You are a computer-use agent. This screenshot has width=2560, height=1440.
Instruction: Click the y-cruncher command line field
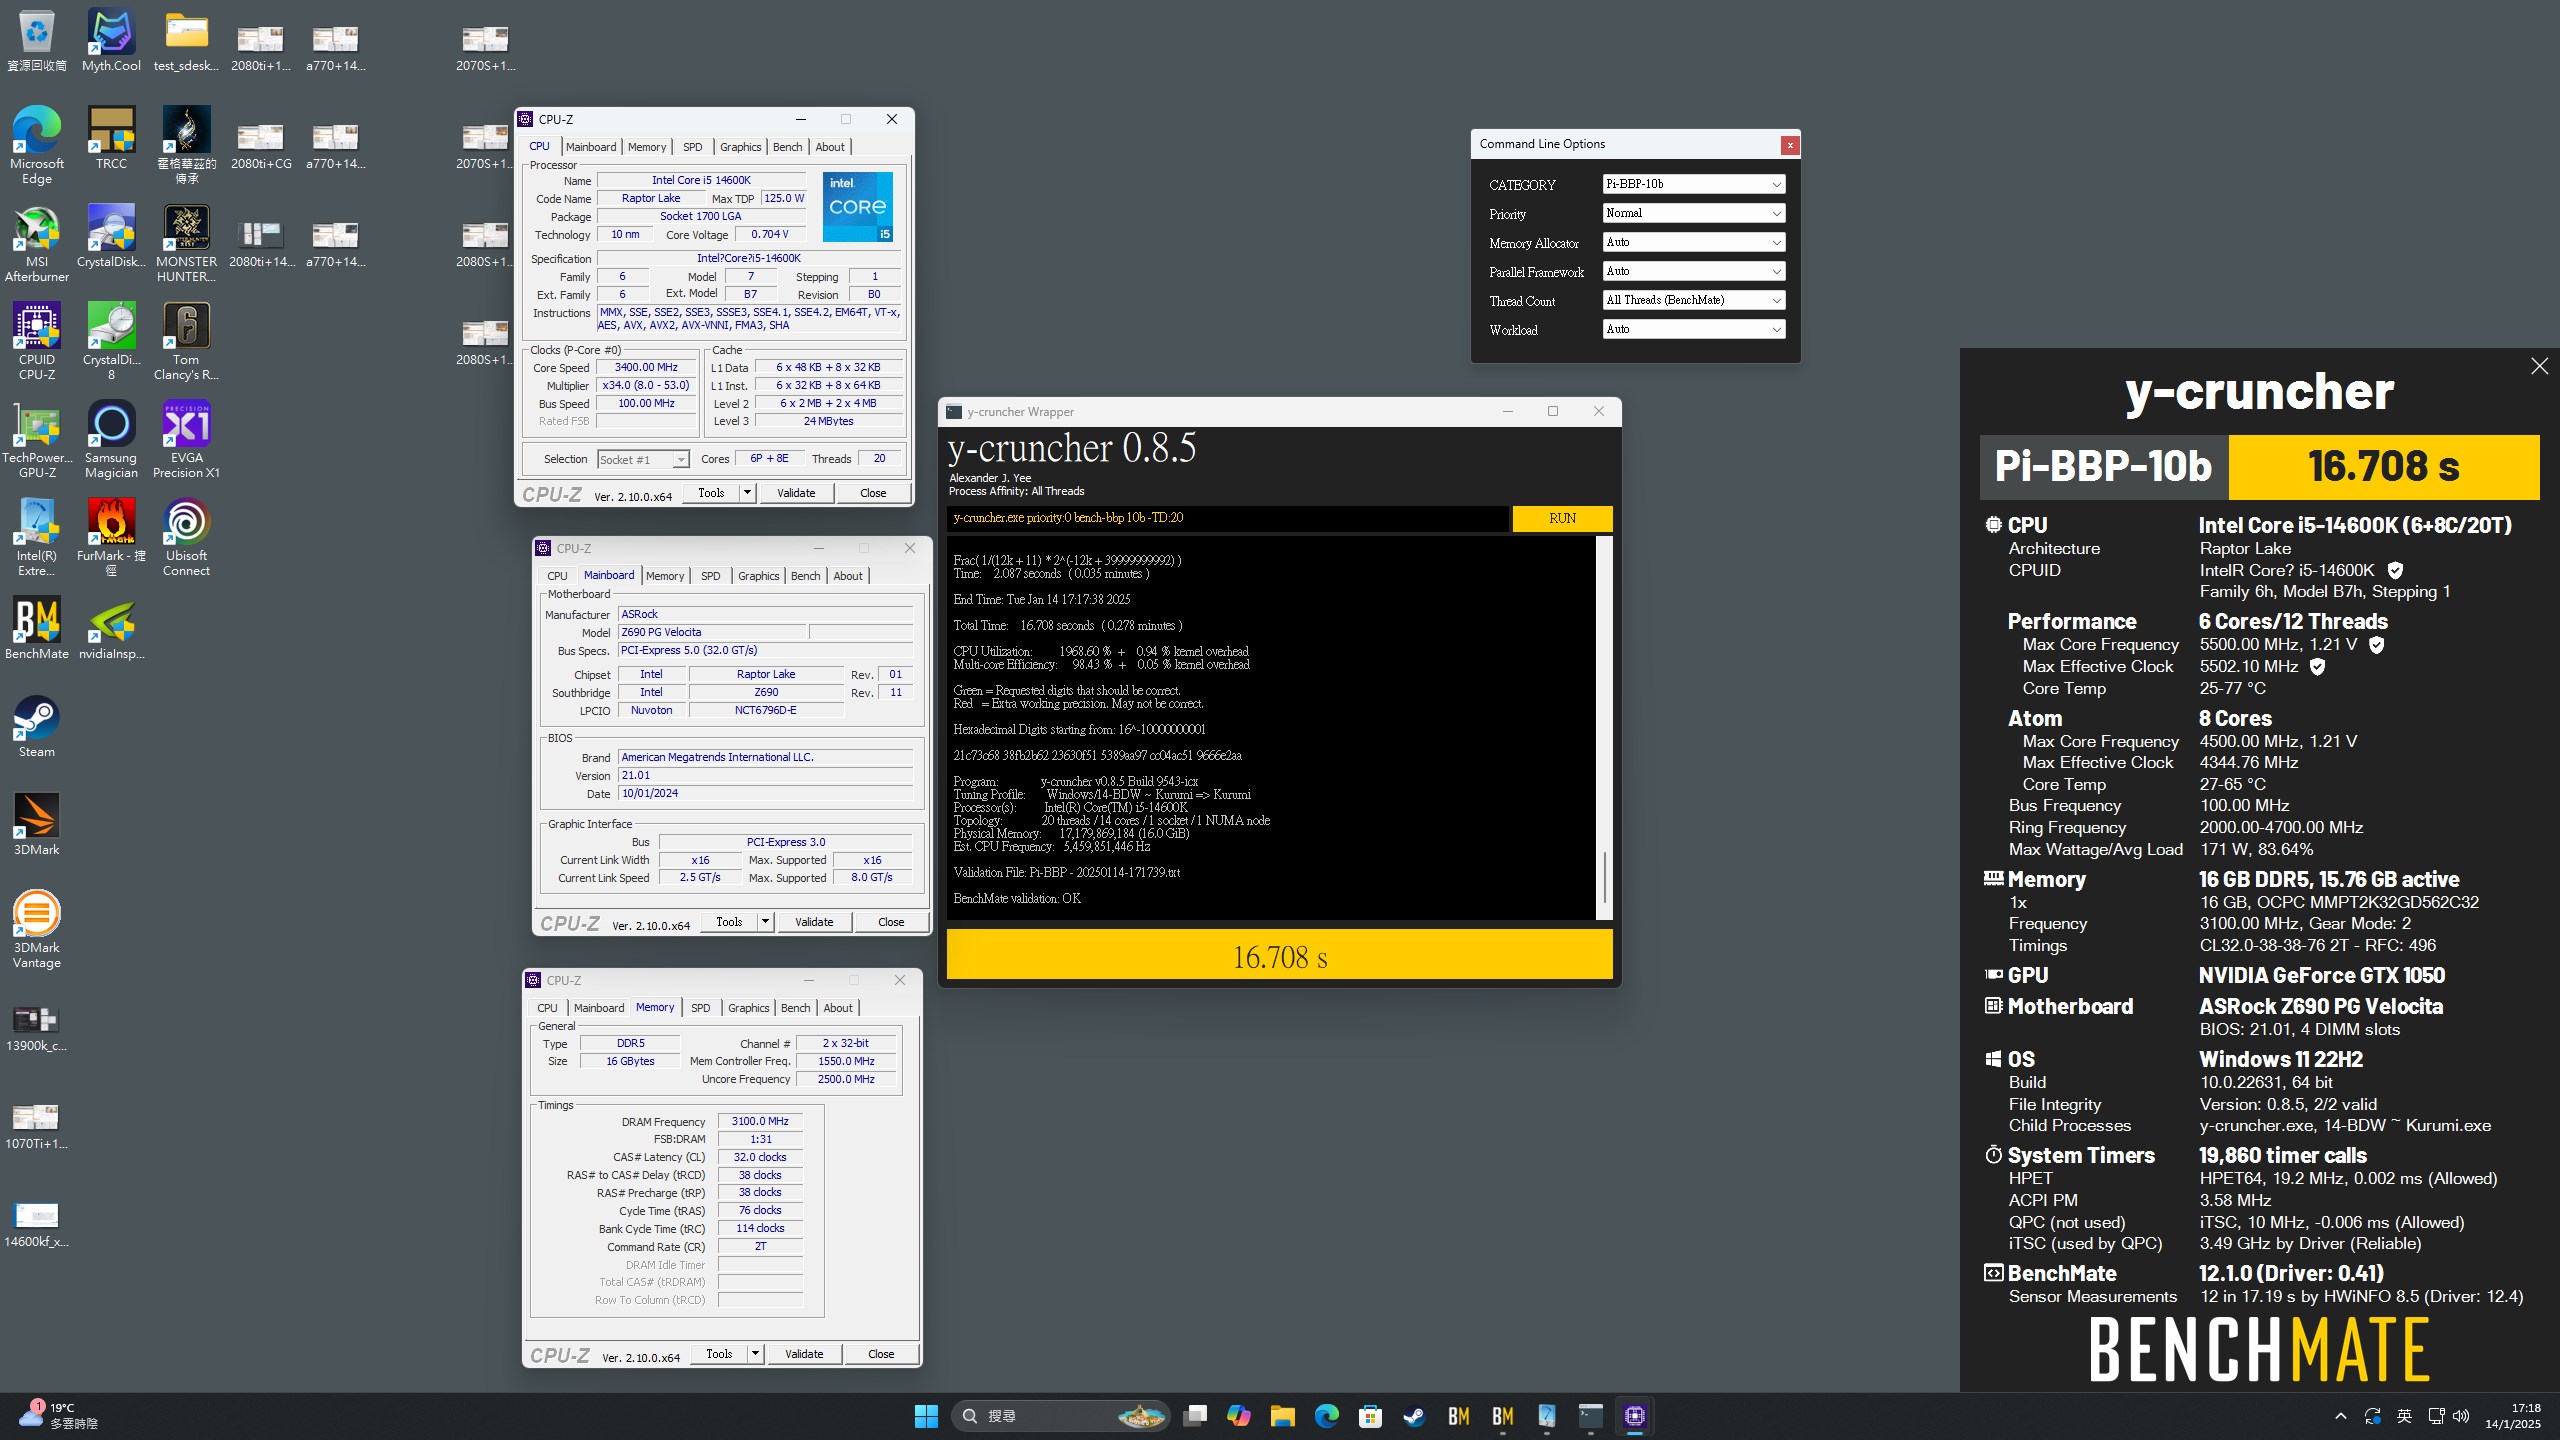[1228, 518]
